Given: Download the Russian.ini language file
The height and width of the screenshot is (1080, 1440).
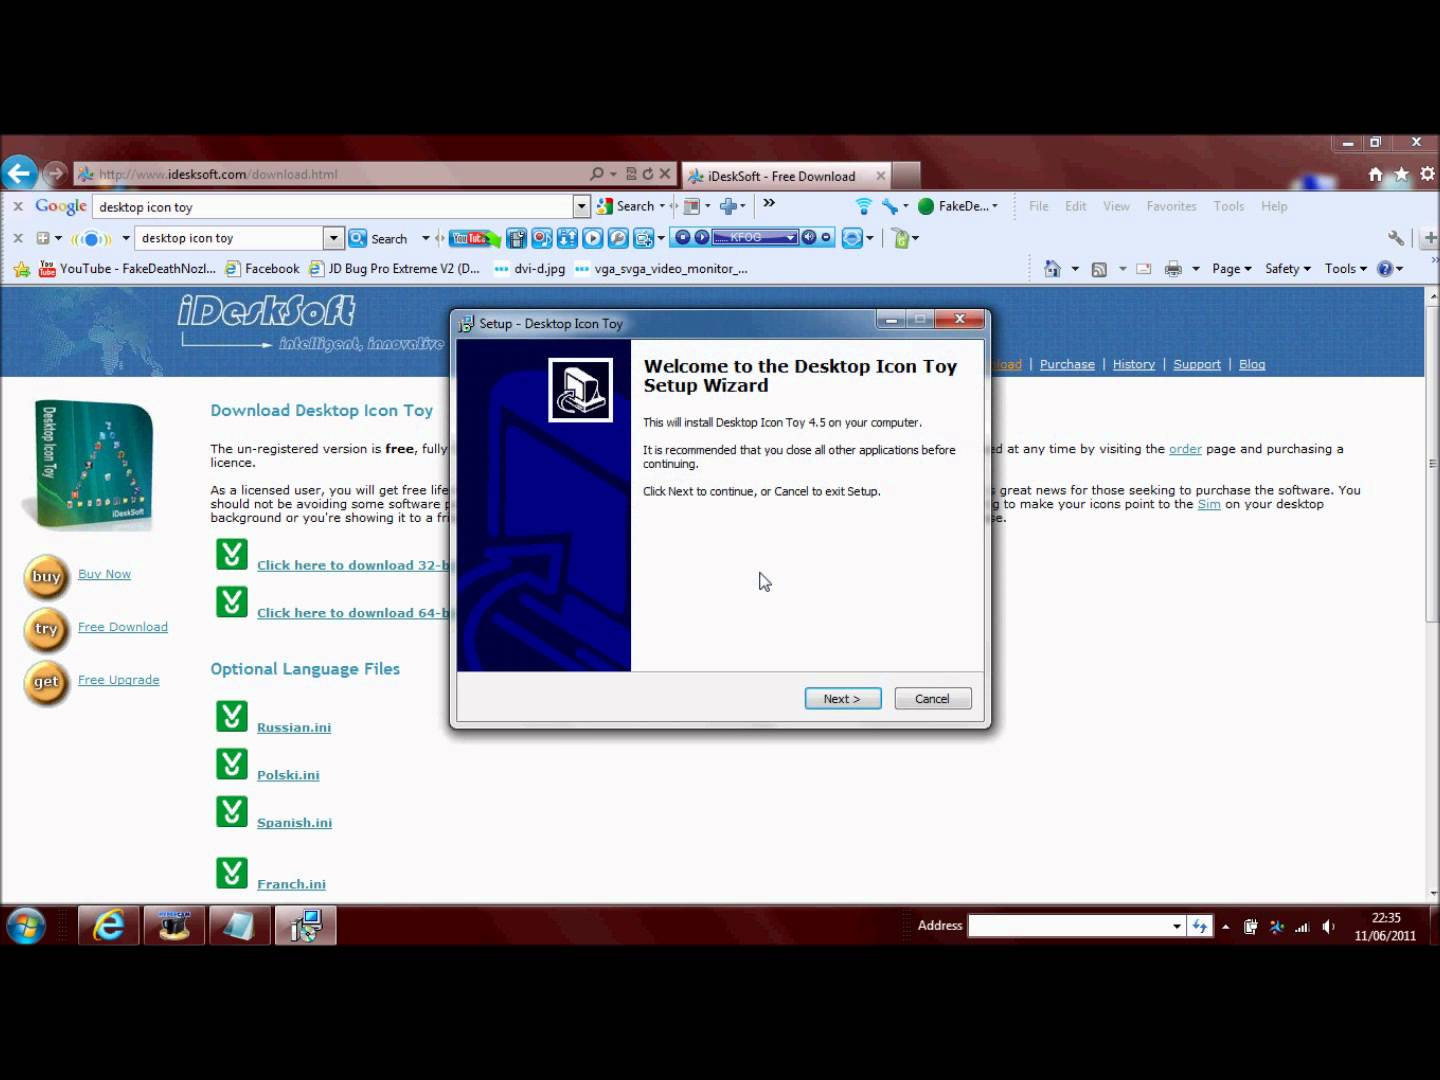Looking at the screenshot, I should 294,727.
